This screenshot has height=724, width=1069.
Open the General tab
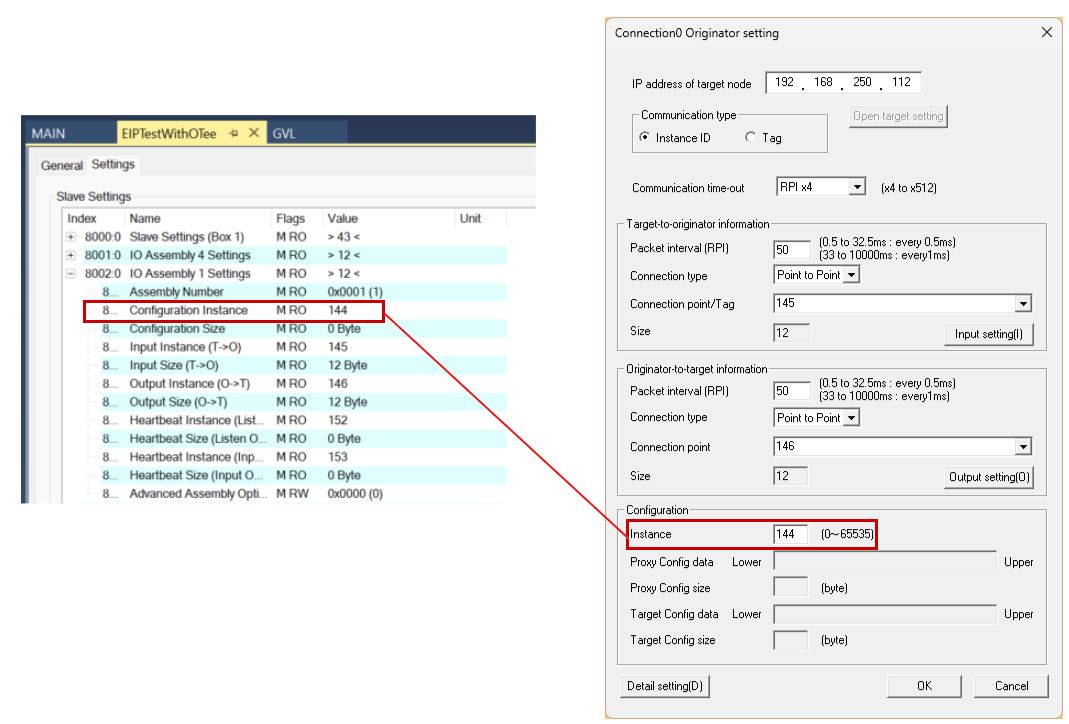(x=61, y=165)
